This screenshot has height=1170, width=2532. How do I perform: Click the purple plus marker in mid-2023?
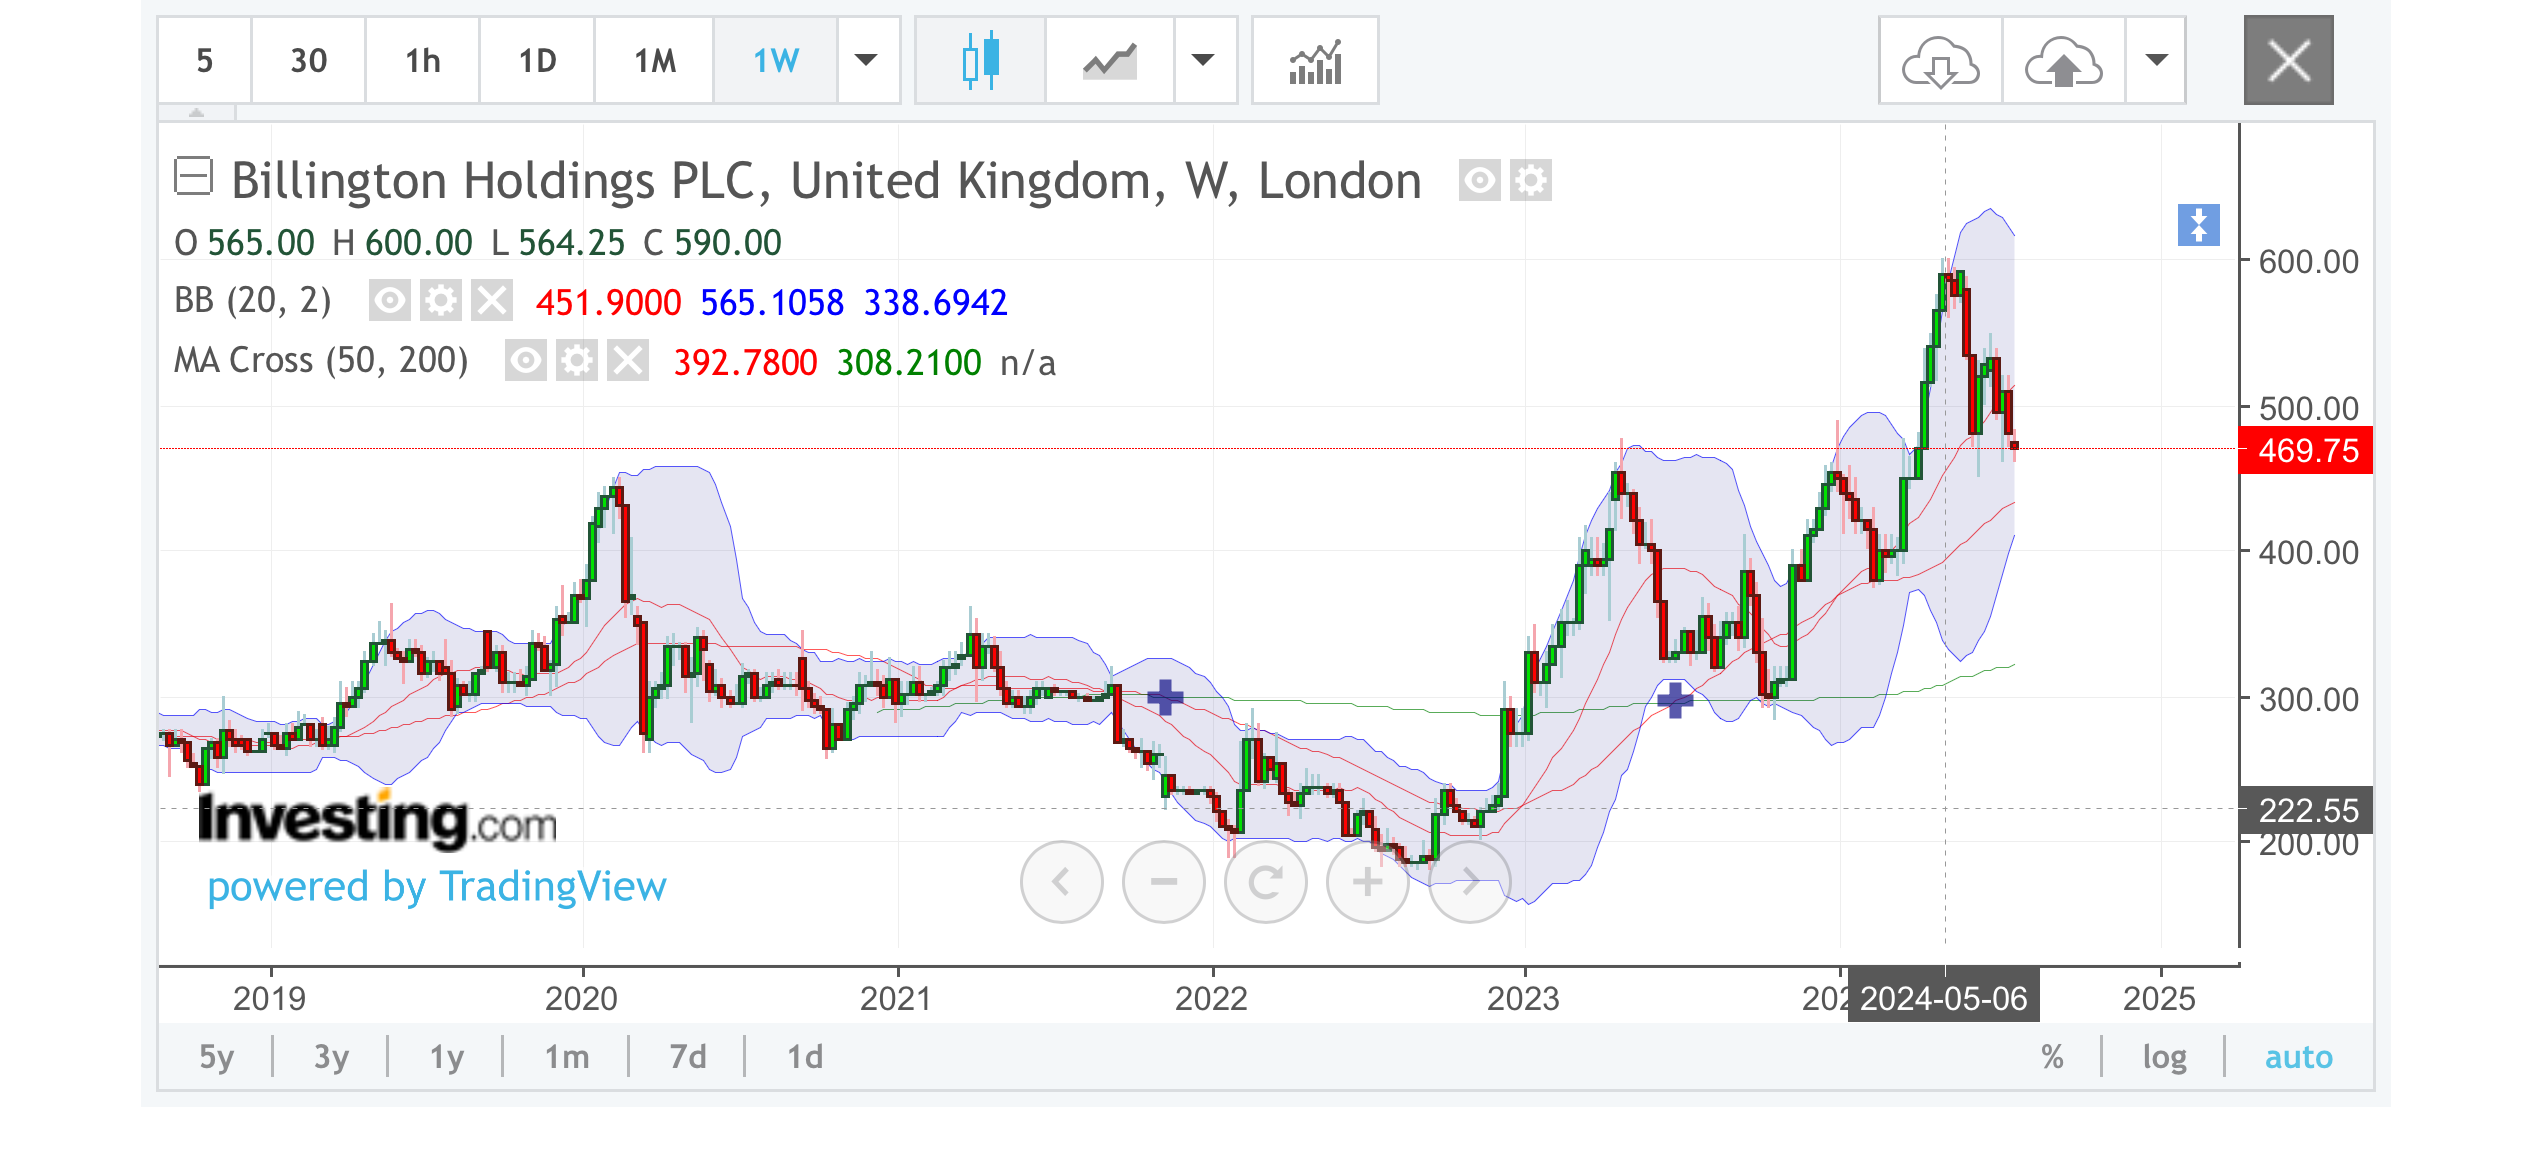click(1675, 699)
